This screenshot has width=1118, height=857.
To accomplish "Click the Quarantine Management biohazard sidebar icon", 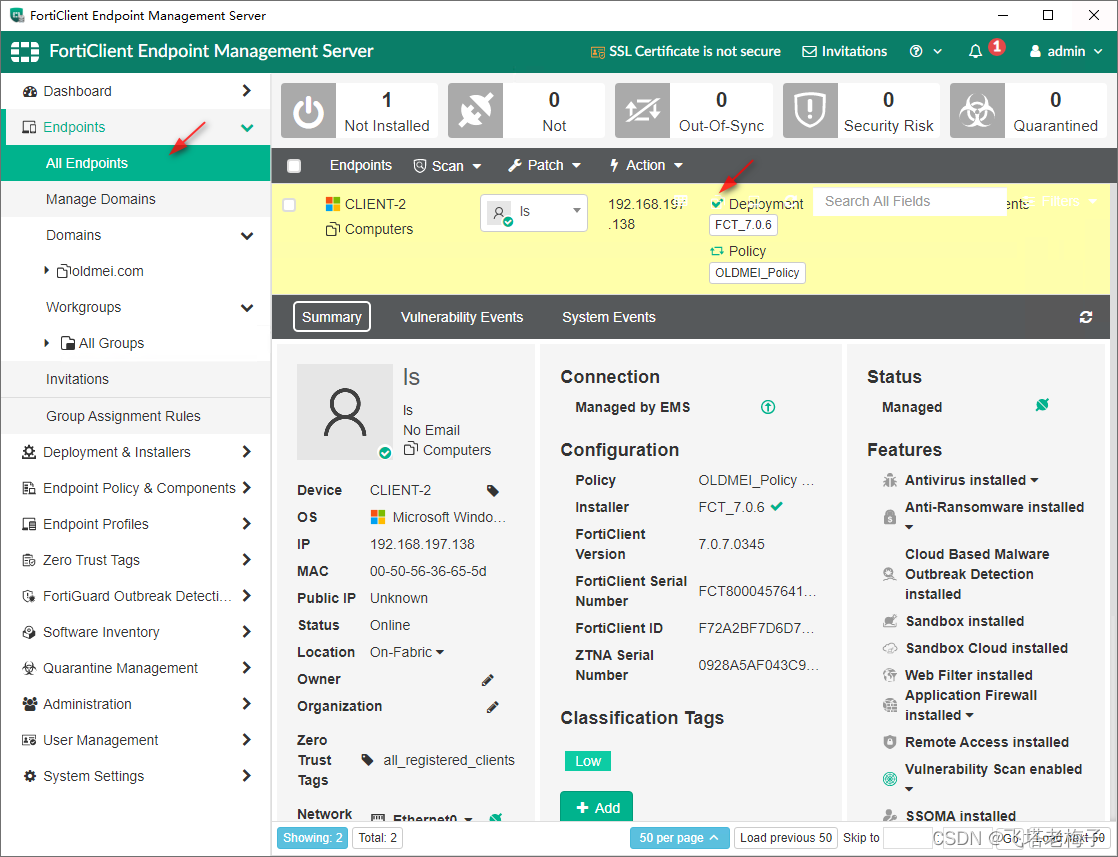I will (x=29, y=668).
